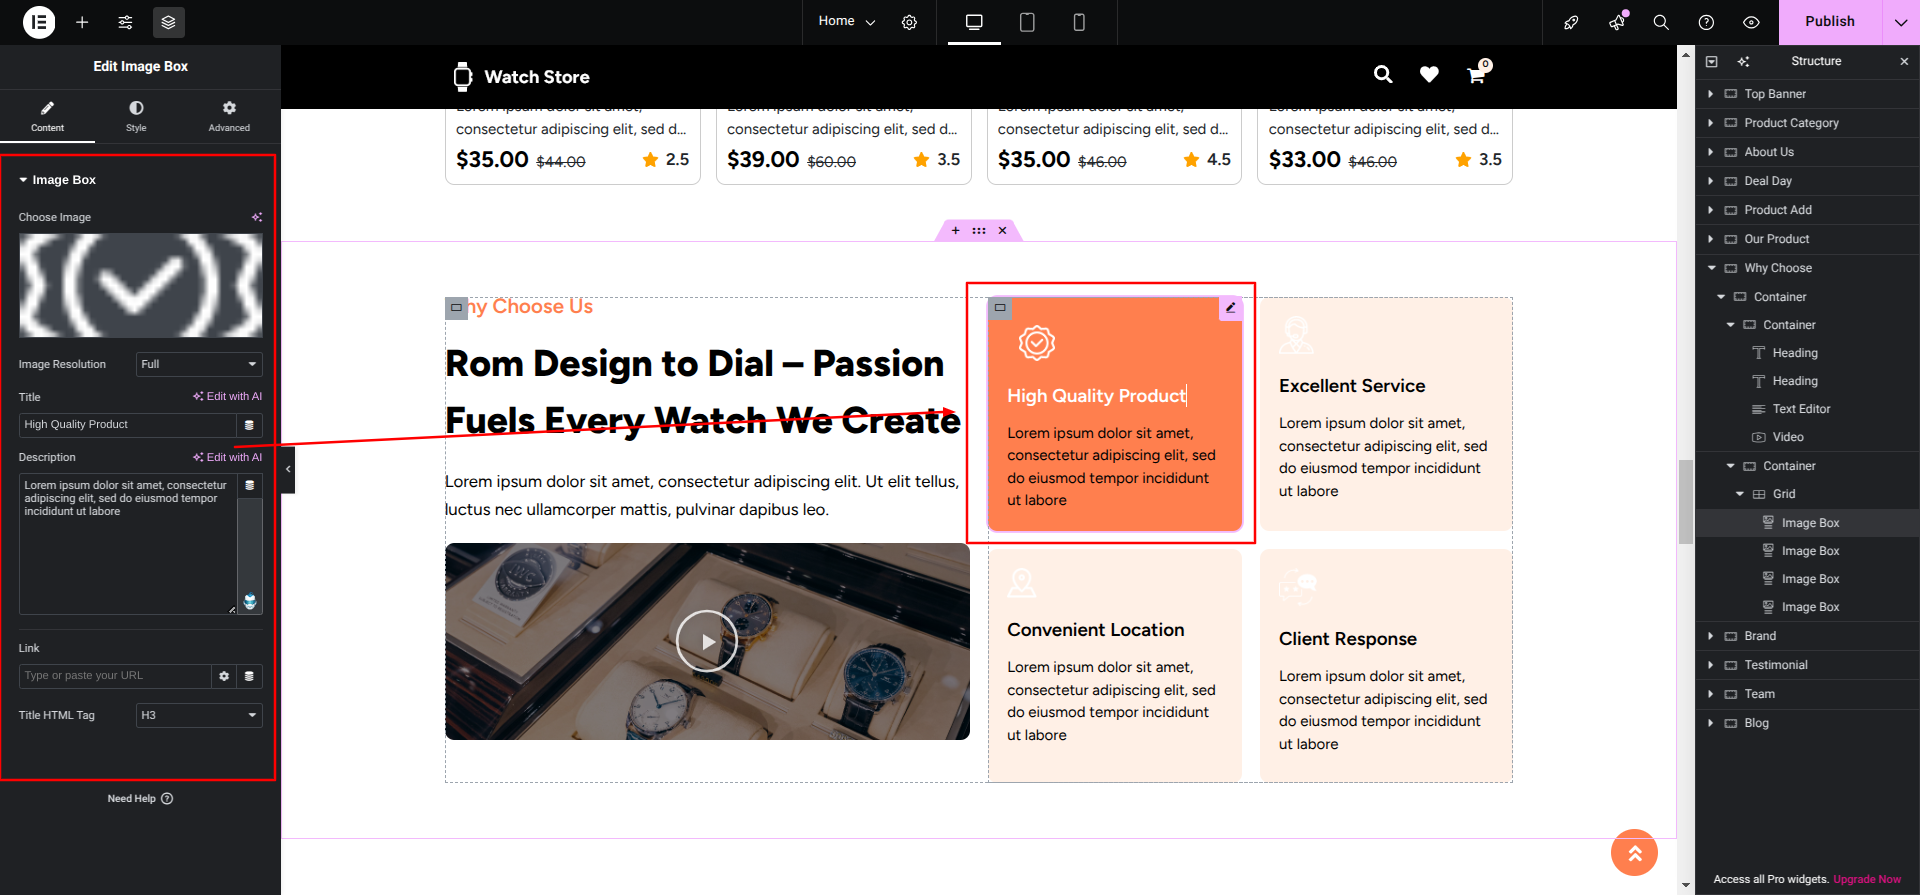
Task: Add a container with the plus handle
Action: (x=955, y=231)
